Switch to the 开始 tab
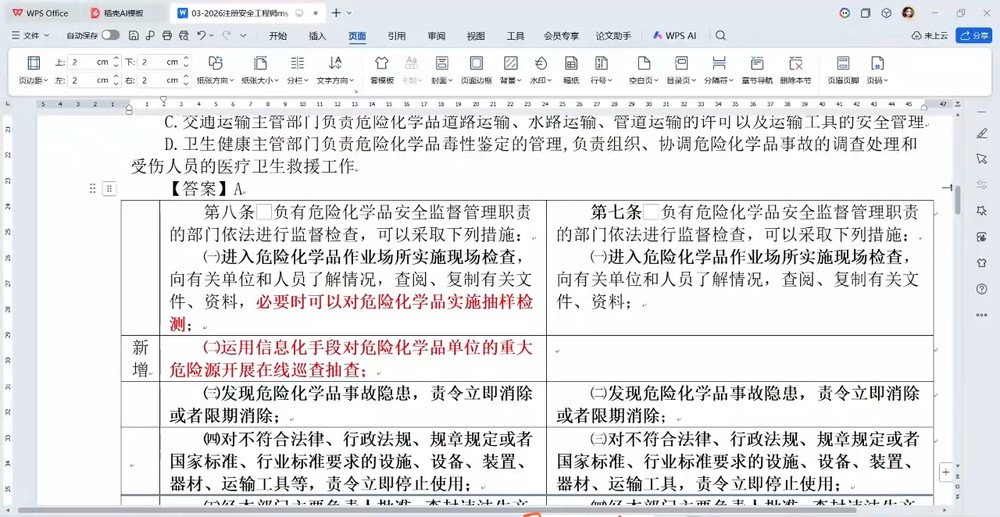 277,36
